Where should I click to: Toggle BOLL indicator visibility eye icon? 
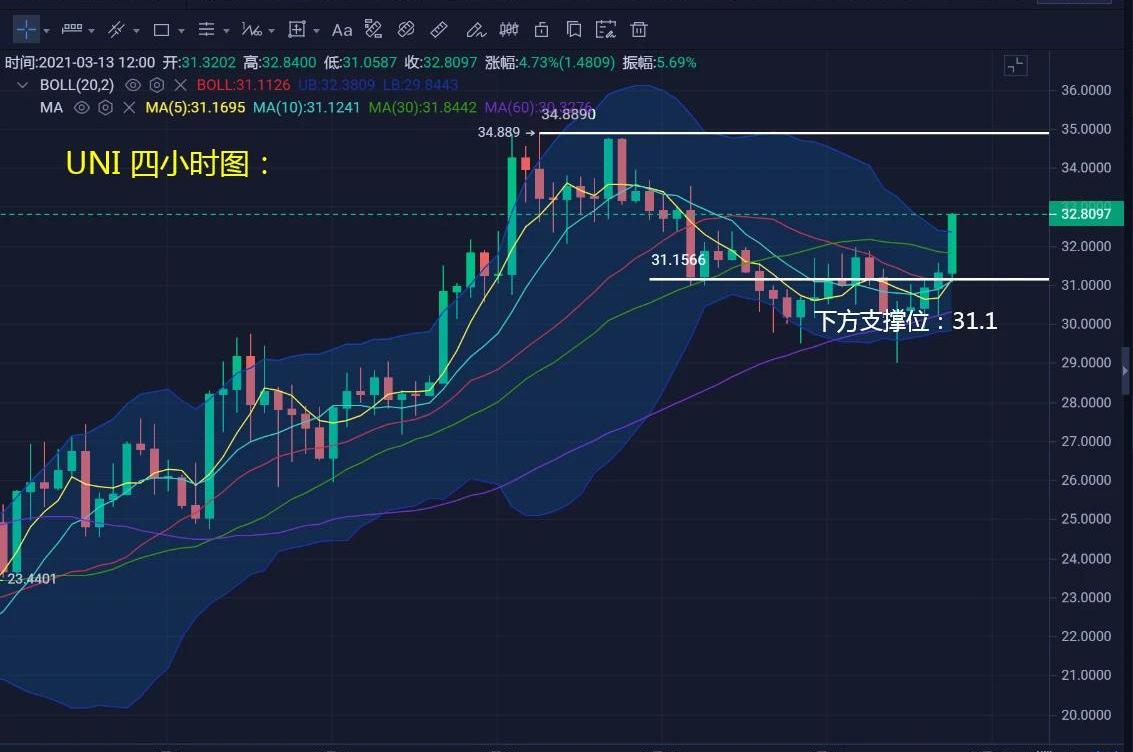(x=132, y=85)
